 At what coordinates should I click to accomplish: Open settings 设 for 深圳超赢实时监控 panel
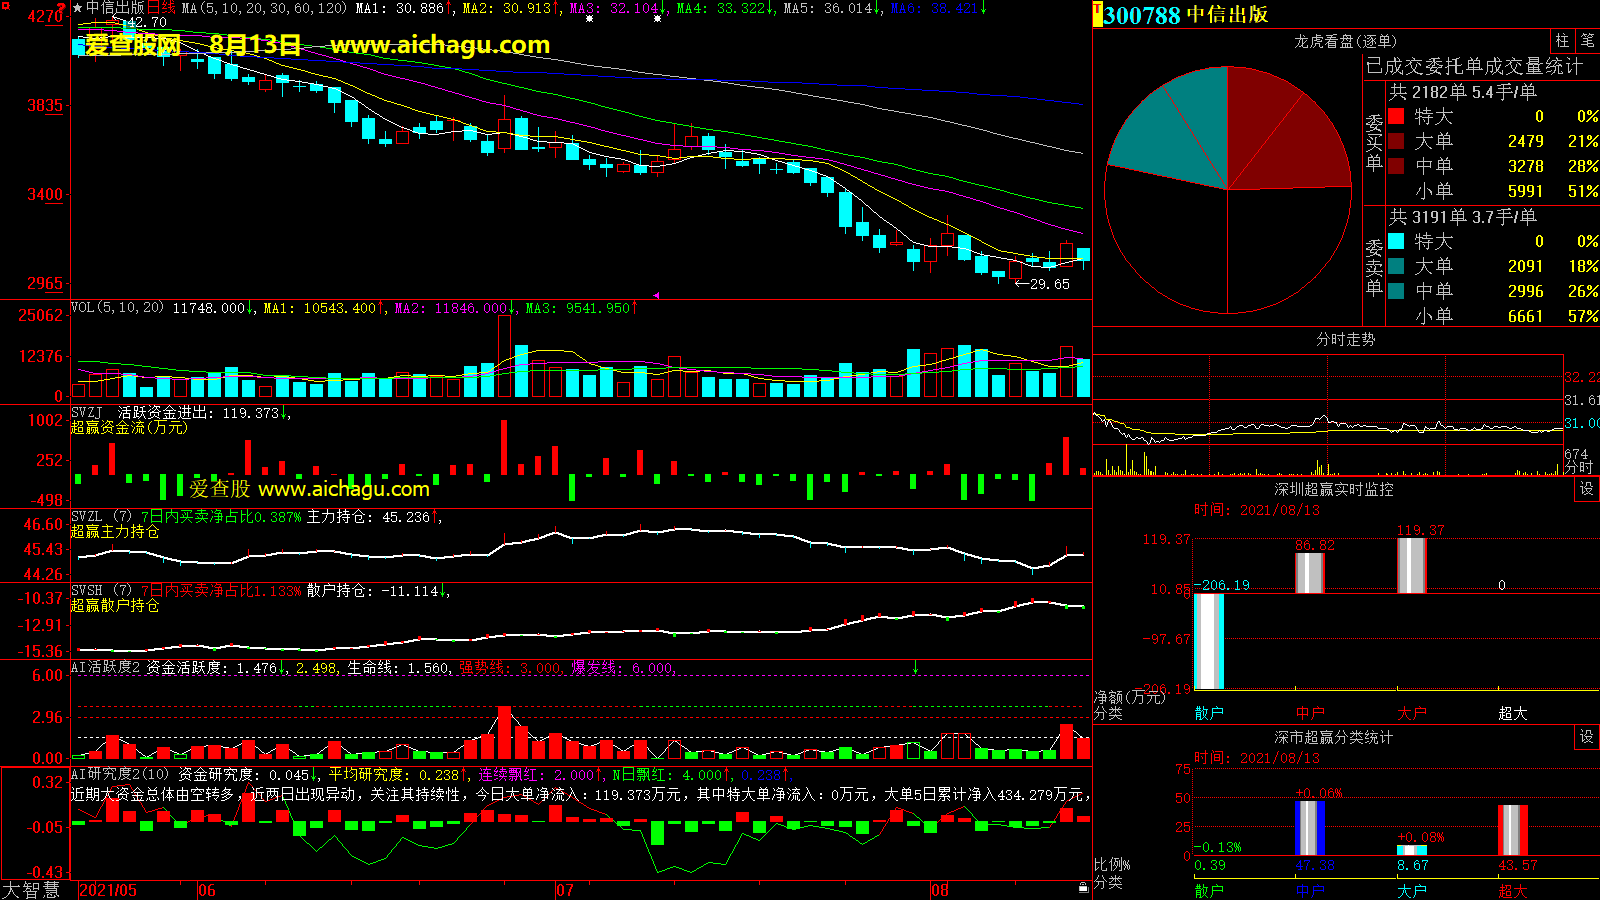pos(1587,489)
